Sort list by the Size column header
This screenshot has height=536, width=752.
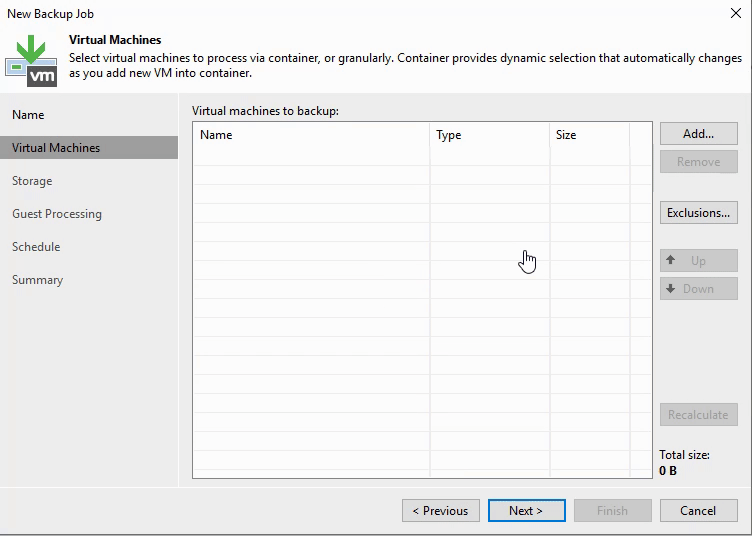point(589,135)
